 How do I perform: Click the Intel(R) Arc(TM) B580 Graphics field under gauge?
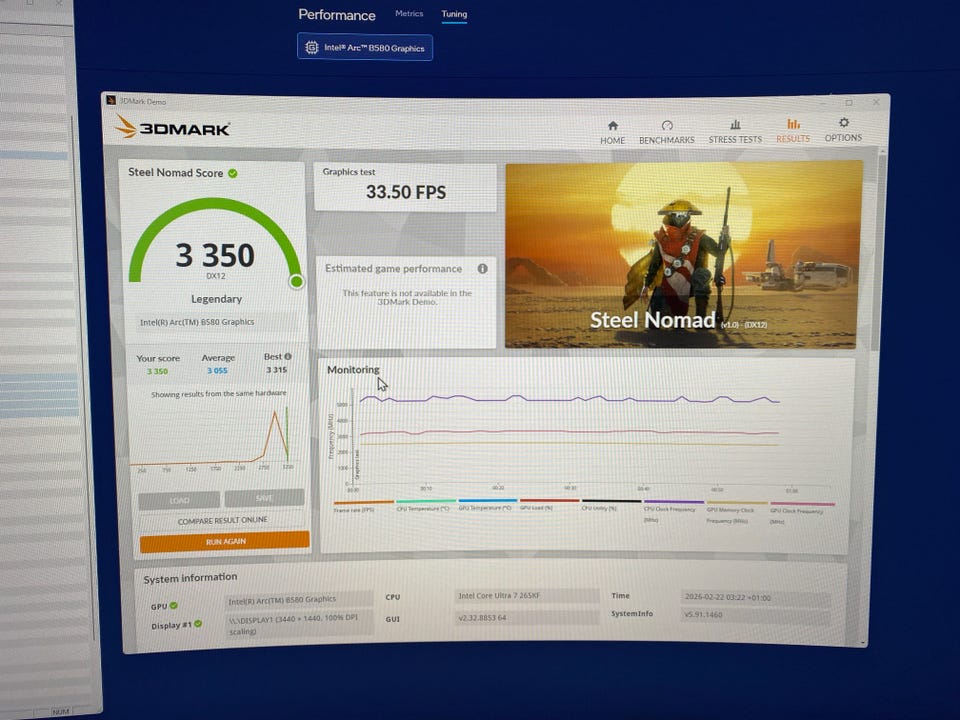[216, 322]
